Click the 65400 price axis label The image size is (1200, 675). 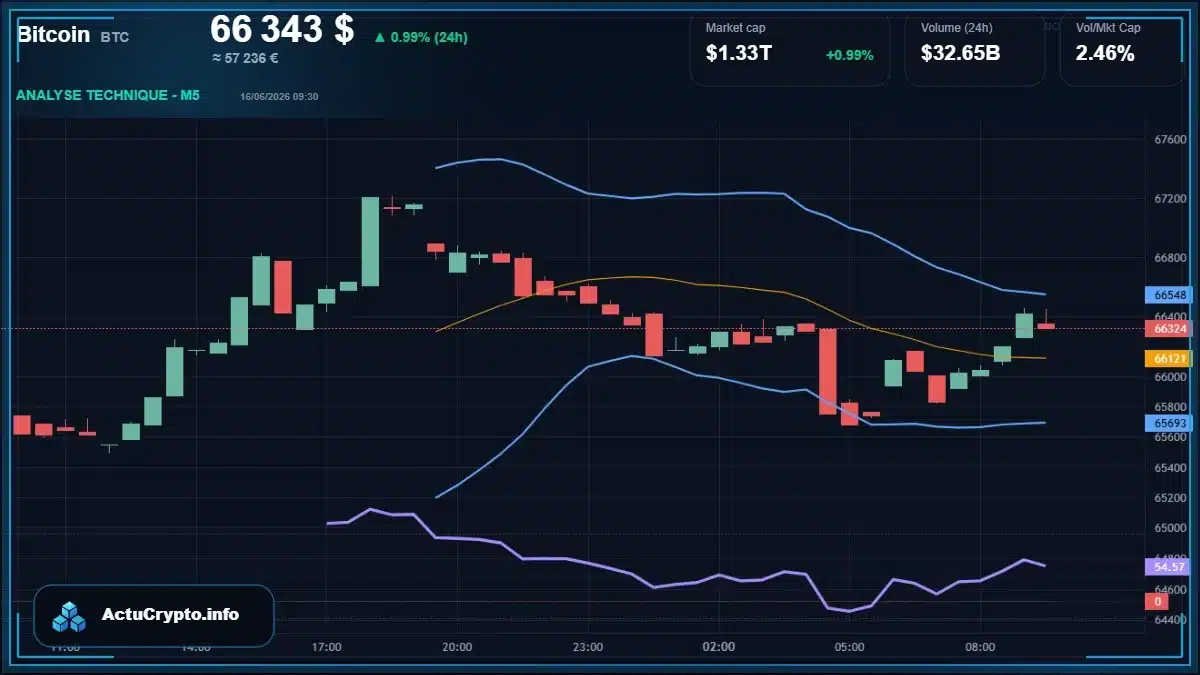pyautogui.click(x=1169, y=468)
